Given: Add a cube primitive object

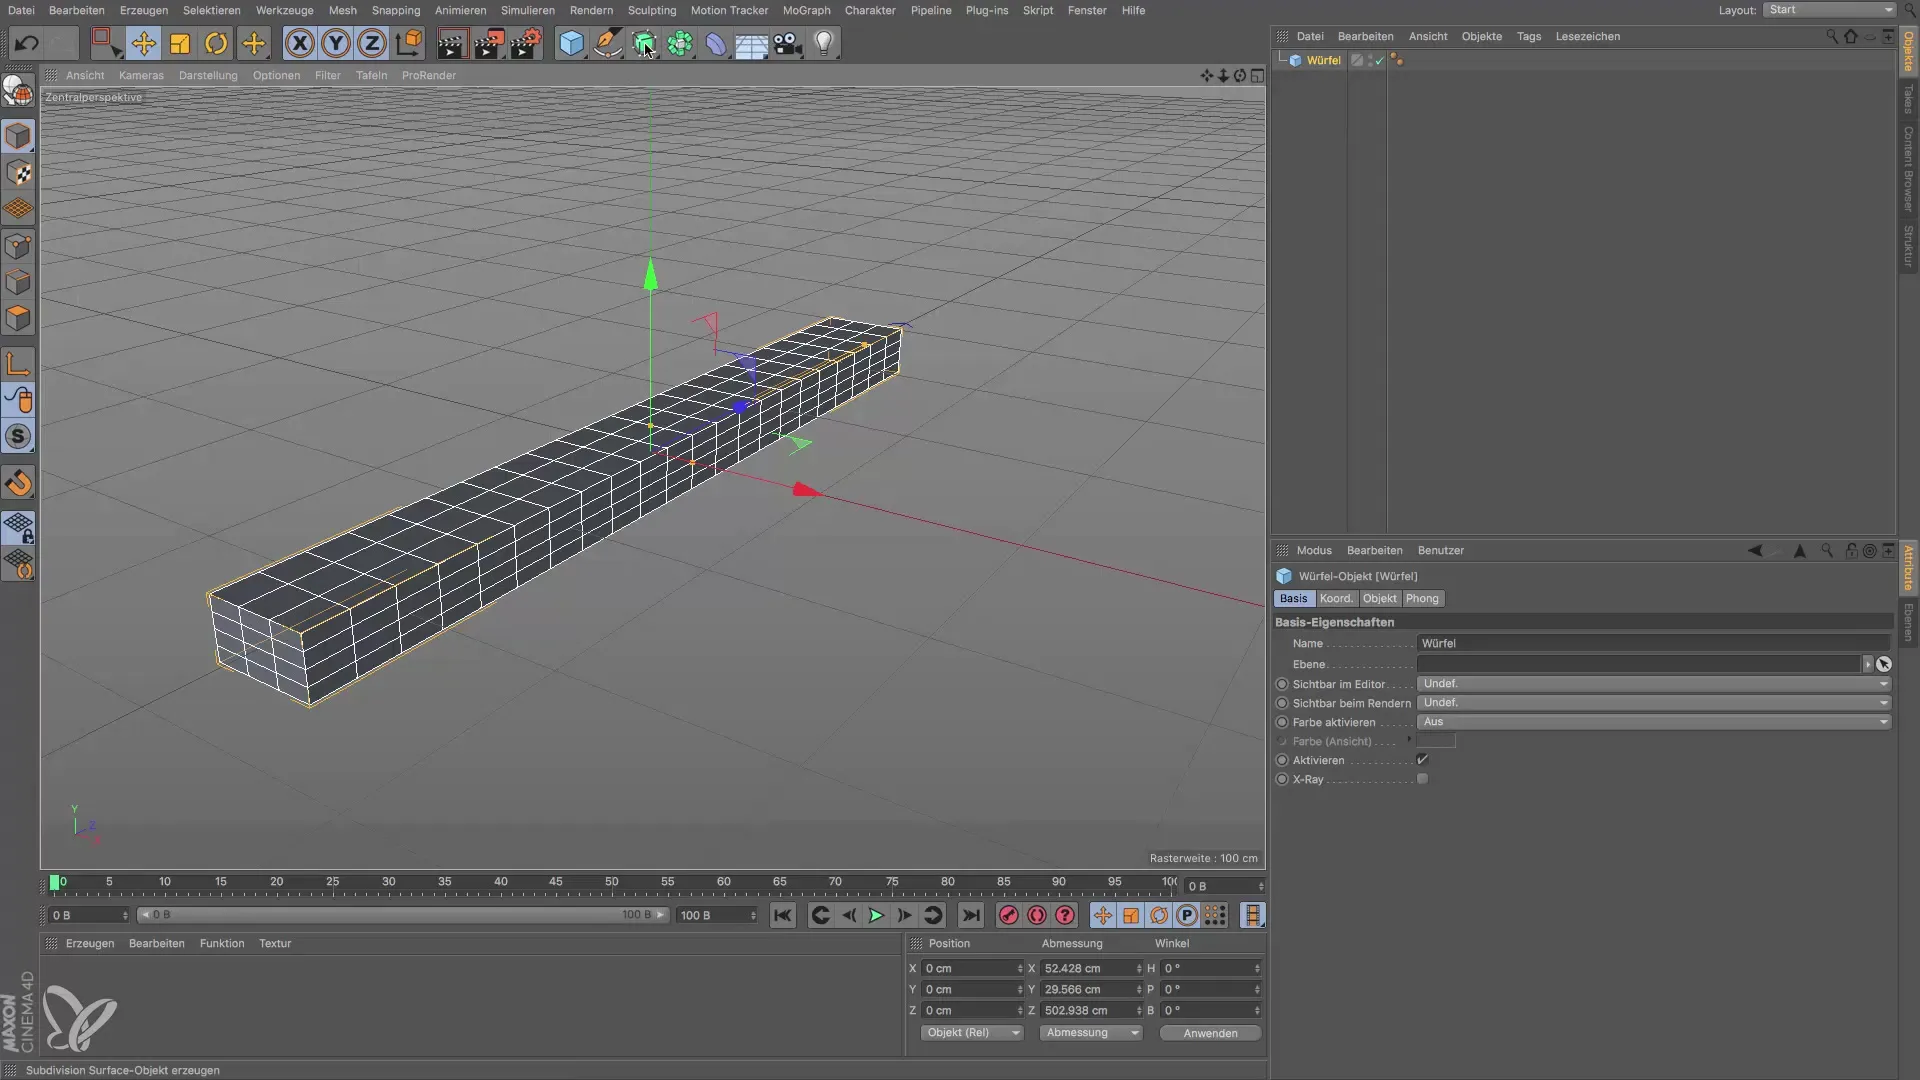Looking at the screenshot, I should pos(571,44).
